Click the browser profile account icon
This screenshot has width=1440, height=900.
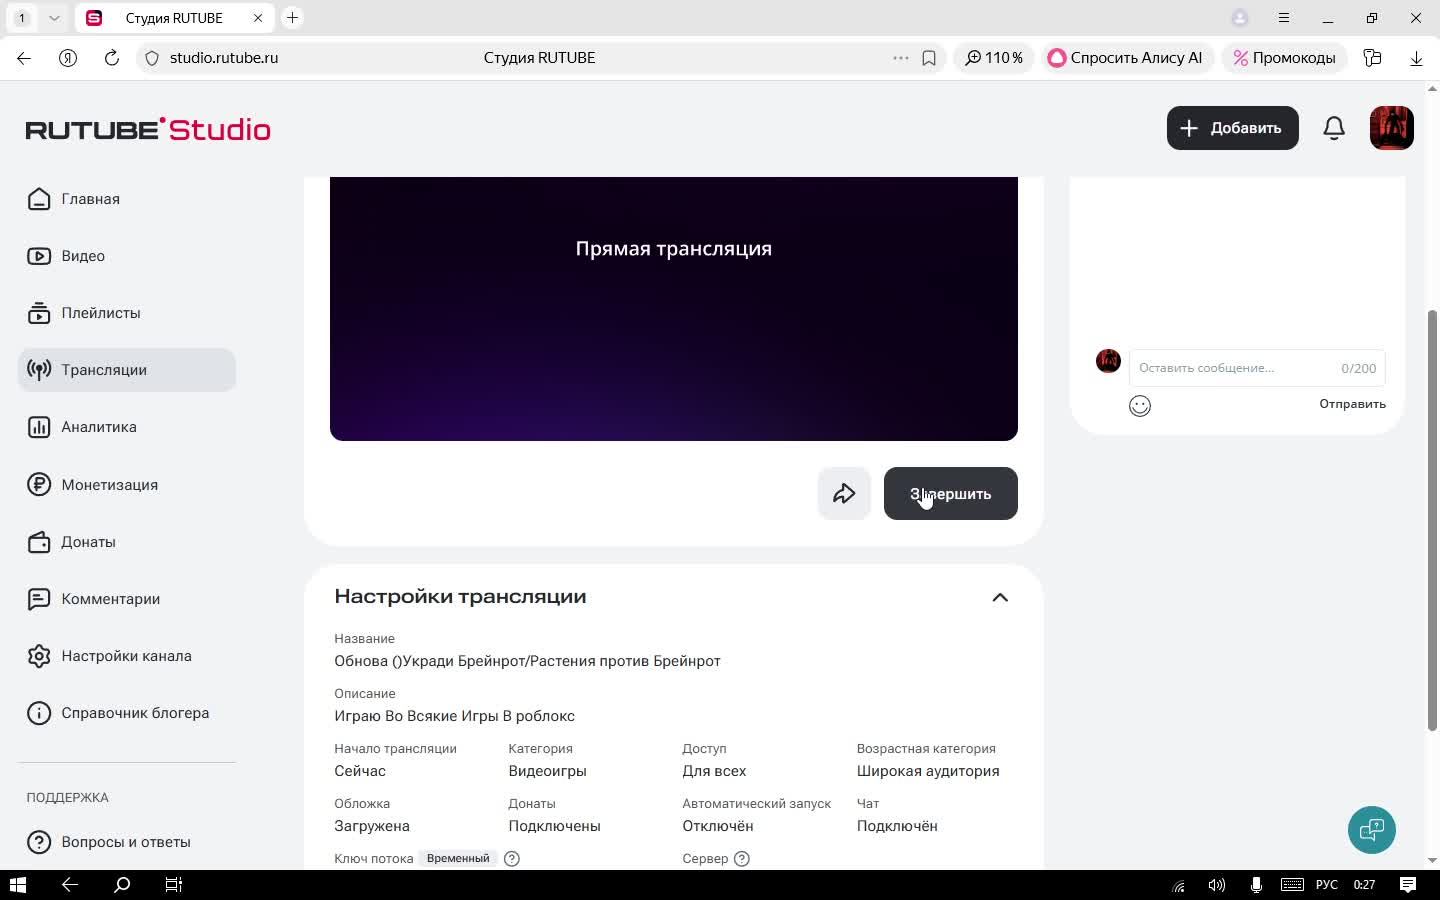click(x=1240, y=18)
